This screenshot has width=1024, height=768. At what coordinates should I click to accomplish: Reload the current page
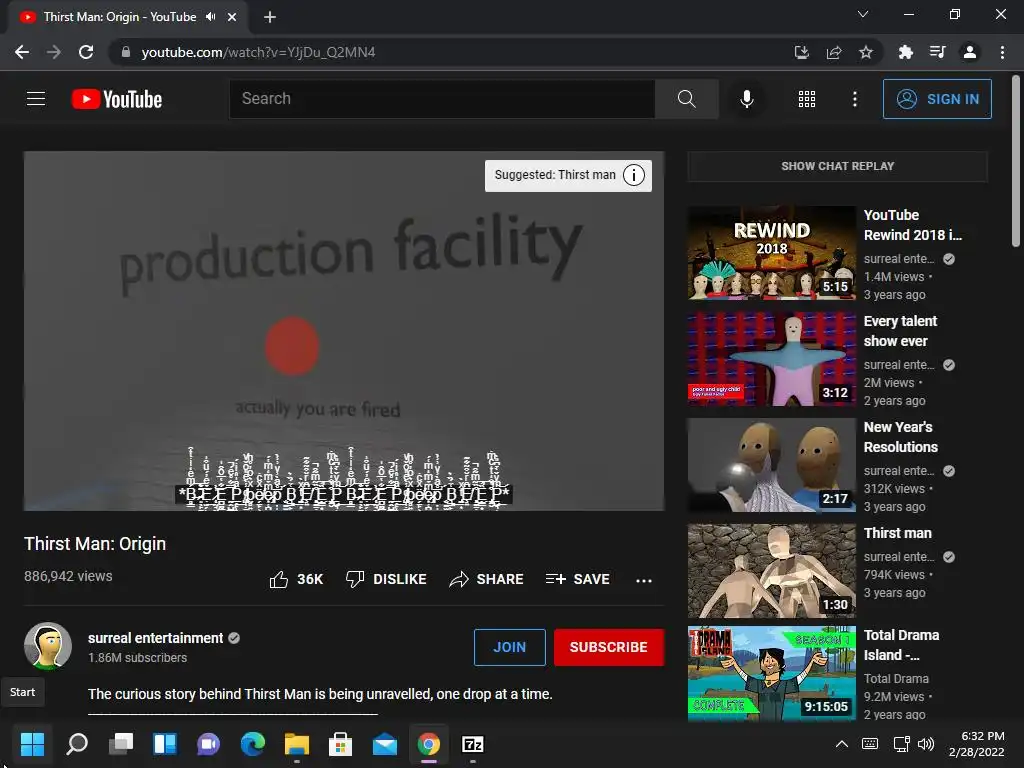coord(86,52)
